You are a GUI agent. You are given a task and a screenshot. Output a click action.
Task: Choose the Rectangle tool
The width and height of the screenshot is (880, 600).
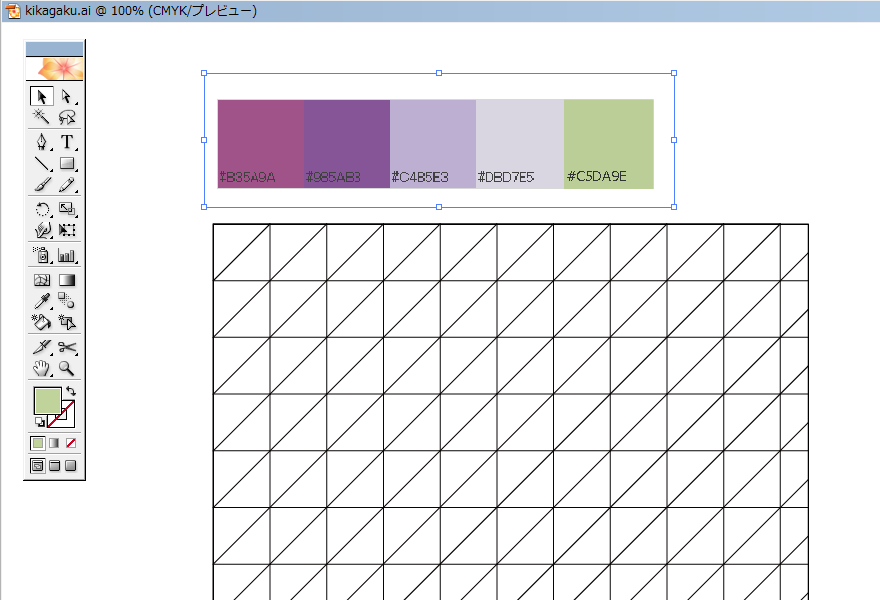(x=67, y=163)
